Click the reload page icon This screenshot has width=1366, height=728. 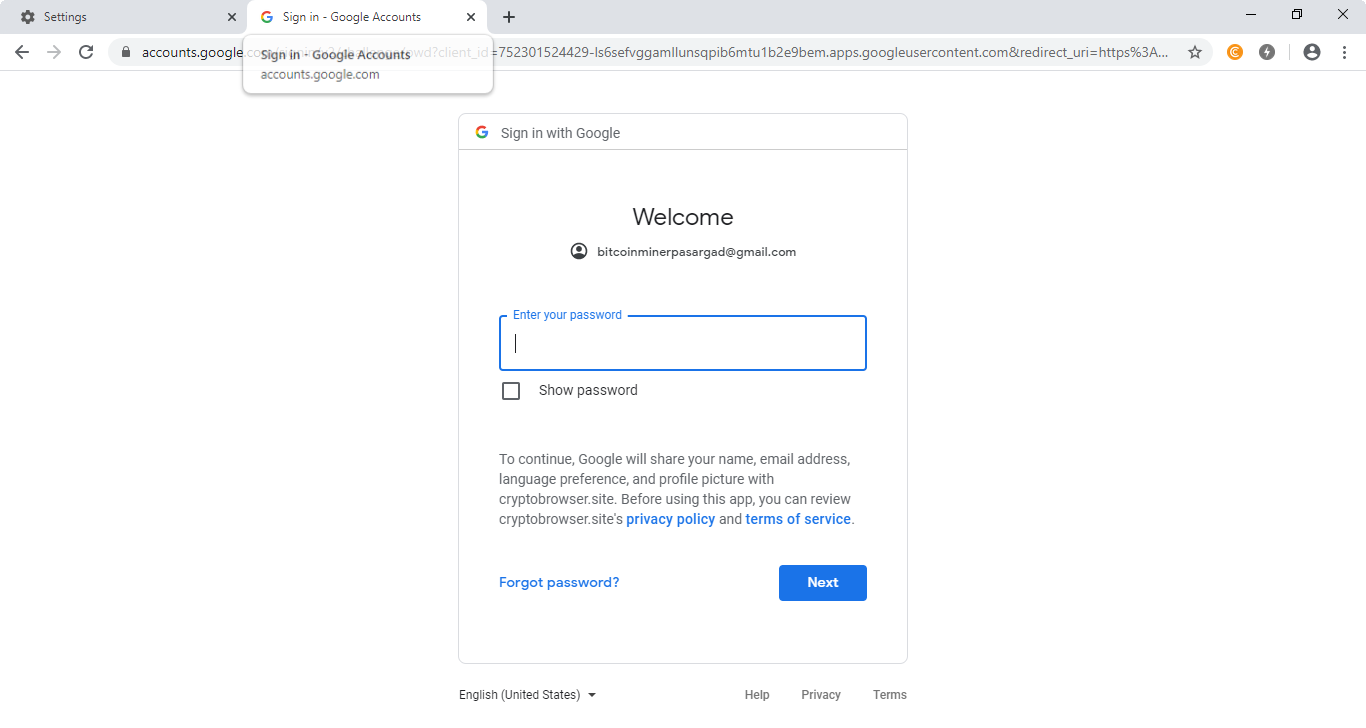coord(86,52)
